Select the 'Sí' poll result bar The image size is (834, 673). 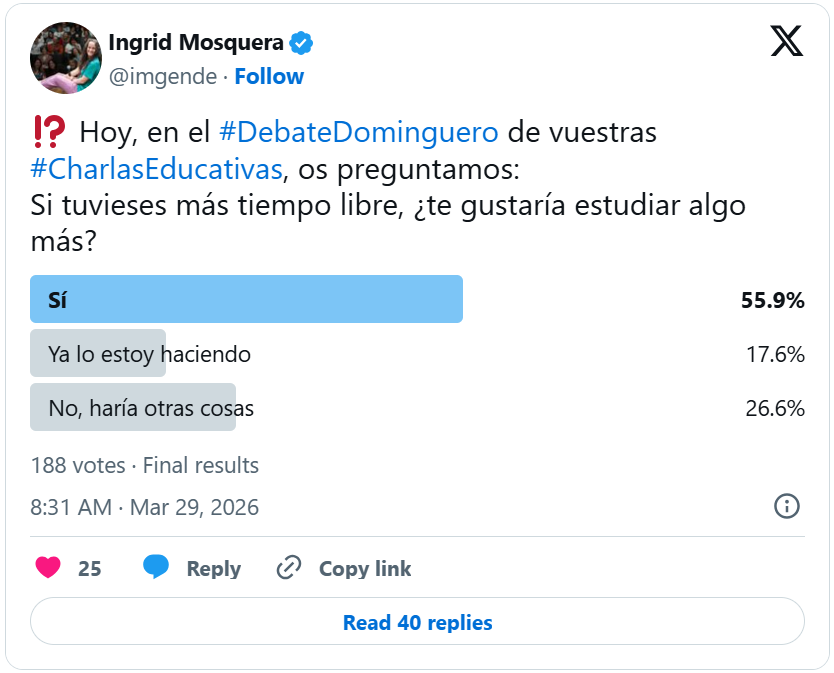(246, 299)
